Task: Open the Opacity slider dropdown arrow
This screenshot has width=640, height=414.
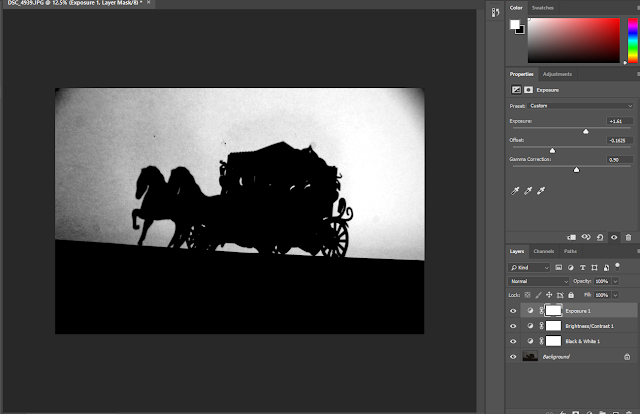Action: (616, 281)
